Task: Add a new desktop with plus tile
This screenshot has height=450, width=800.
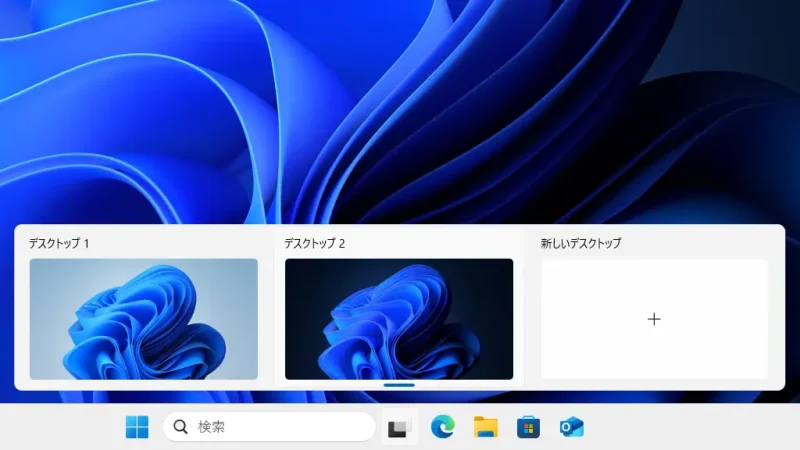Action: pyautogui.click(x=654, y=319)
